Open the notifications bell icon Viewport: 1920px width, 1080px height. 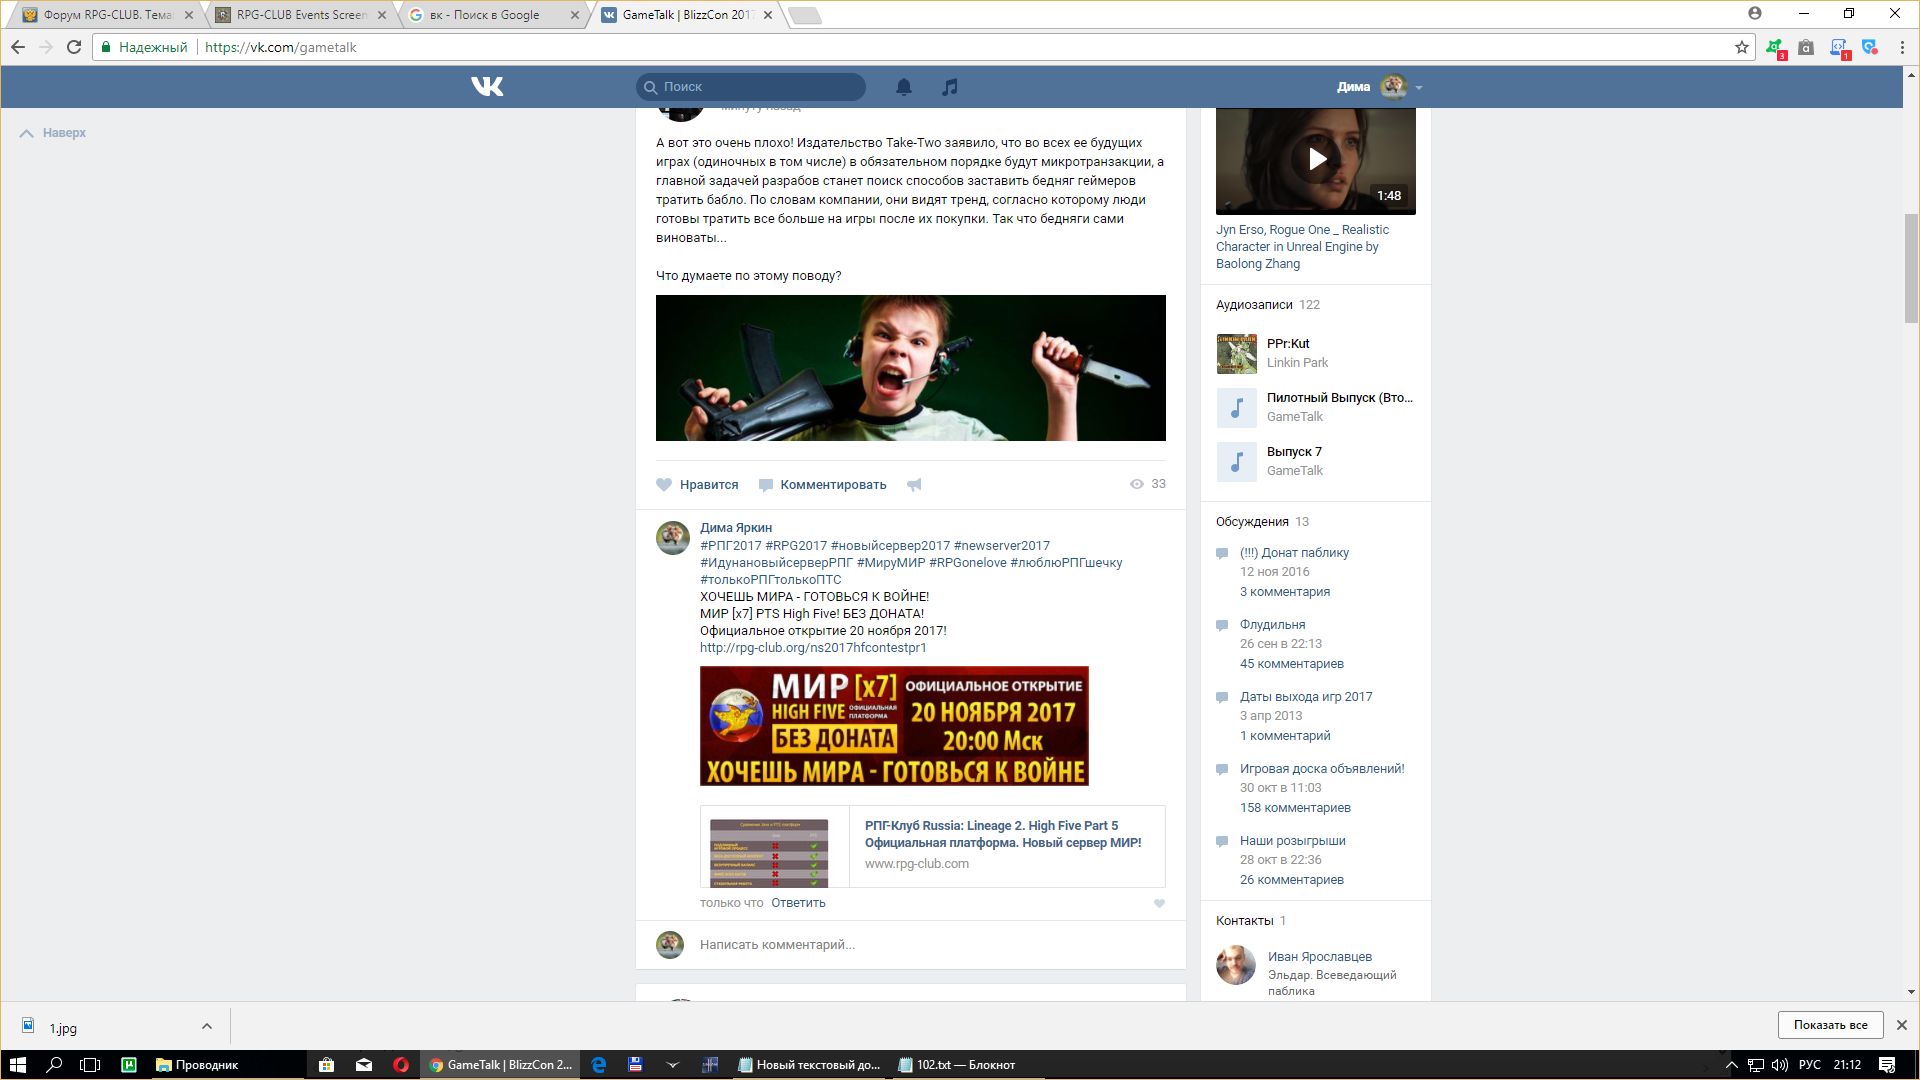[x=903, y=87]
